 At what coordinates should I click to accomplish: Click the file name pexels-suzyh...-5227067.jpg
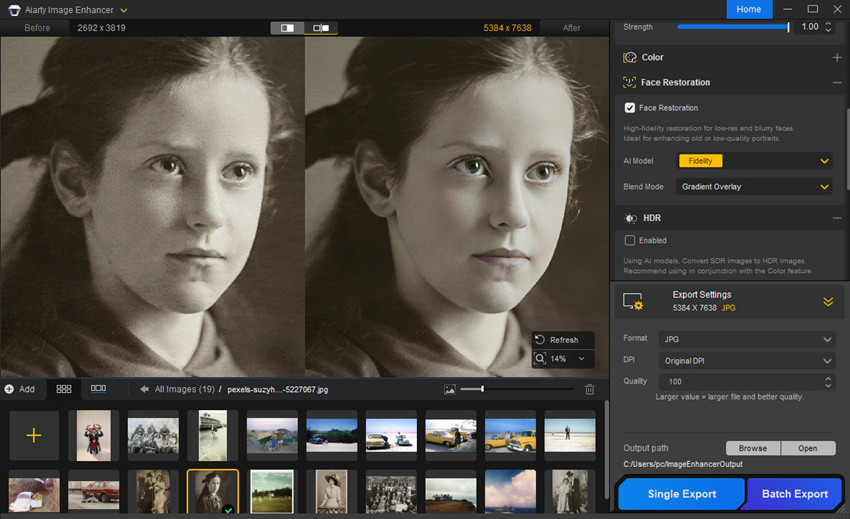(x=278, y=389)
